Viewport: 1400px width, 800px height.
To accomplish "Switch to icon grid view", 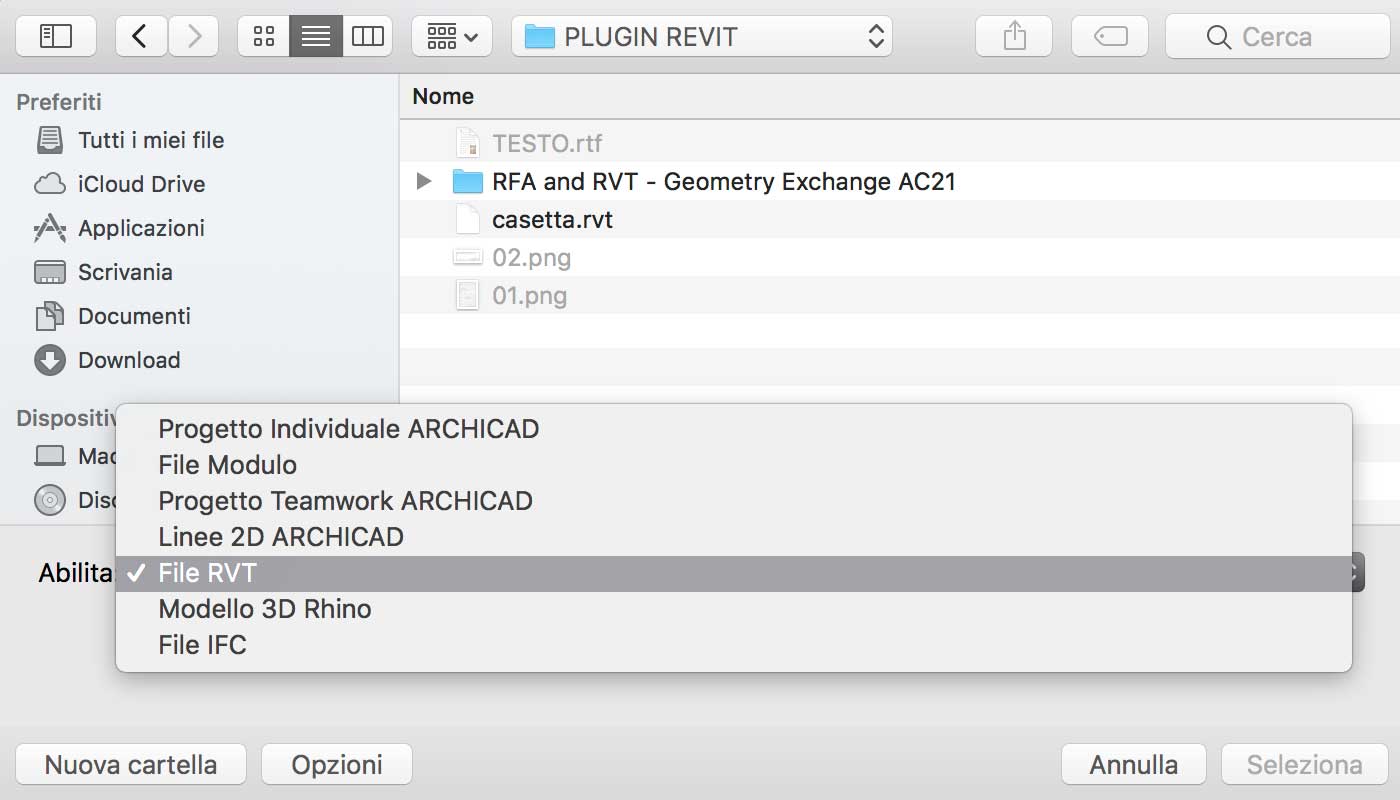I will [x=264, y=37].
